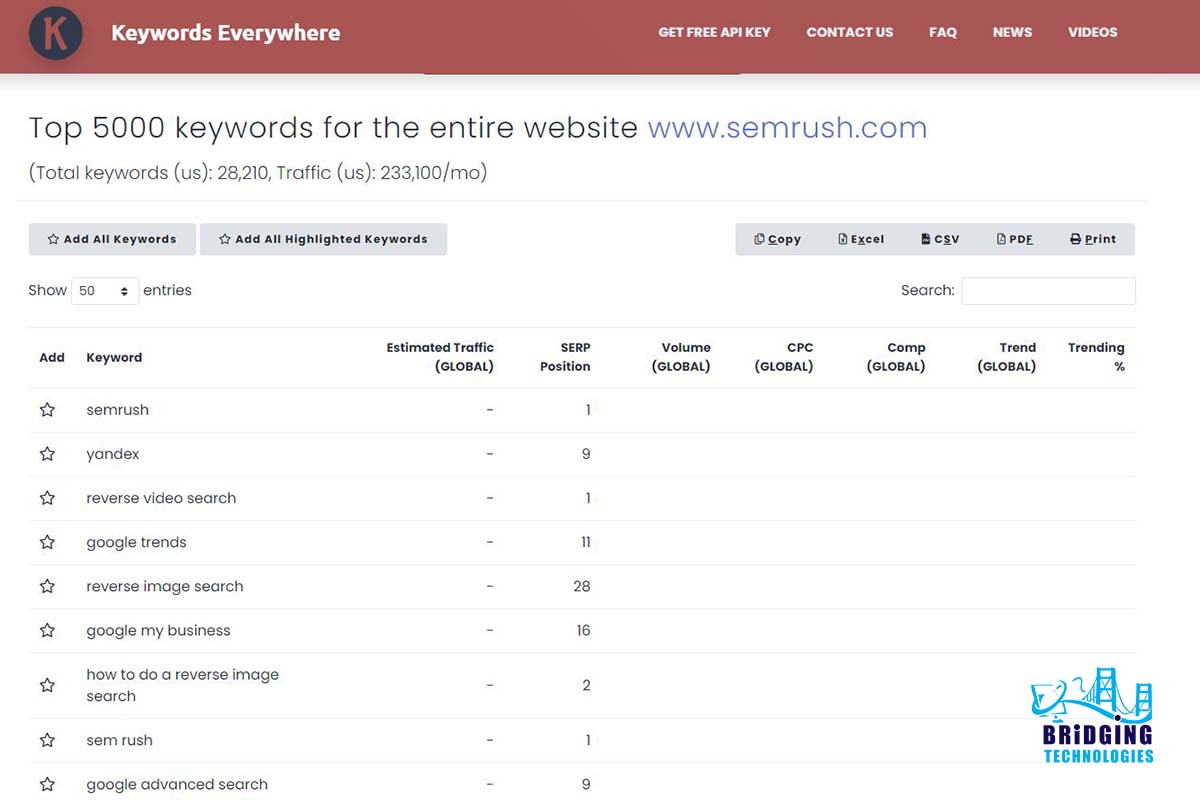Sort by Volume (GLOBAL) column
1200x800 pixels.
[681, 357]
